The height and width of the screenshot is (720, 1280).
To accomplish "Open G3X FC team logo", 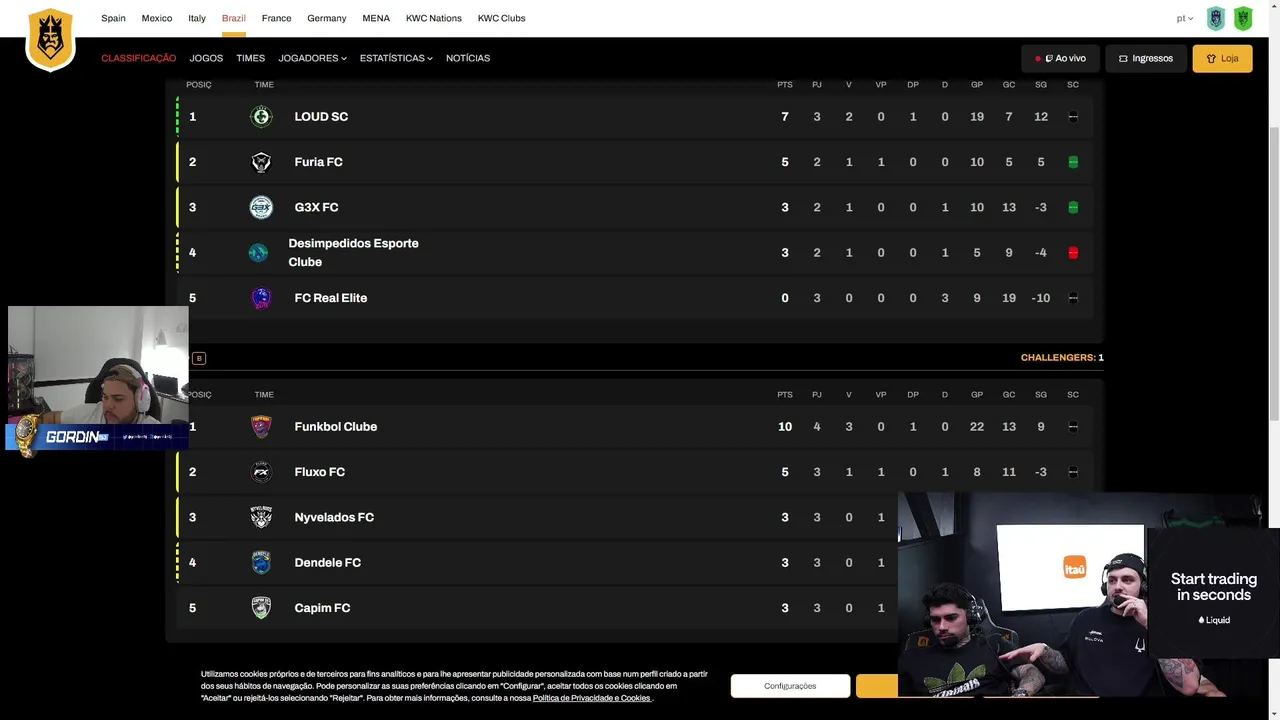I will (261, 207).
